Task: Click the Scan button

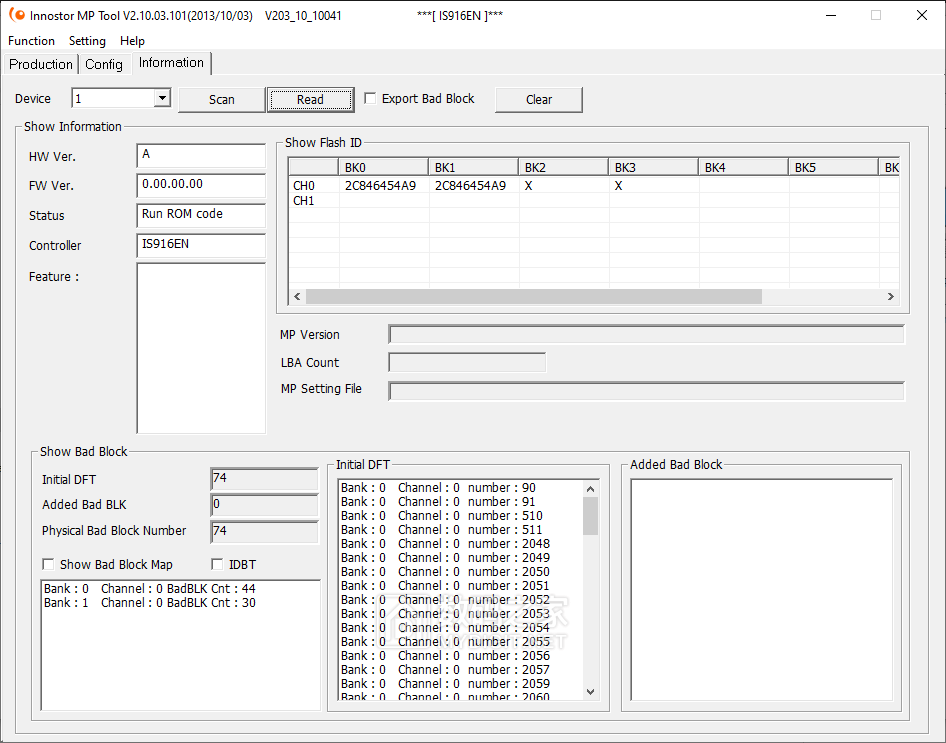Action: (221, 99)
